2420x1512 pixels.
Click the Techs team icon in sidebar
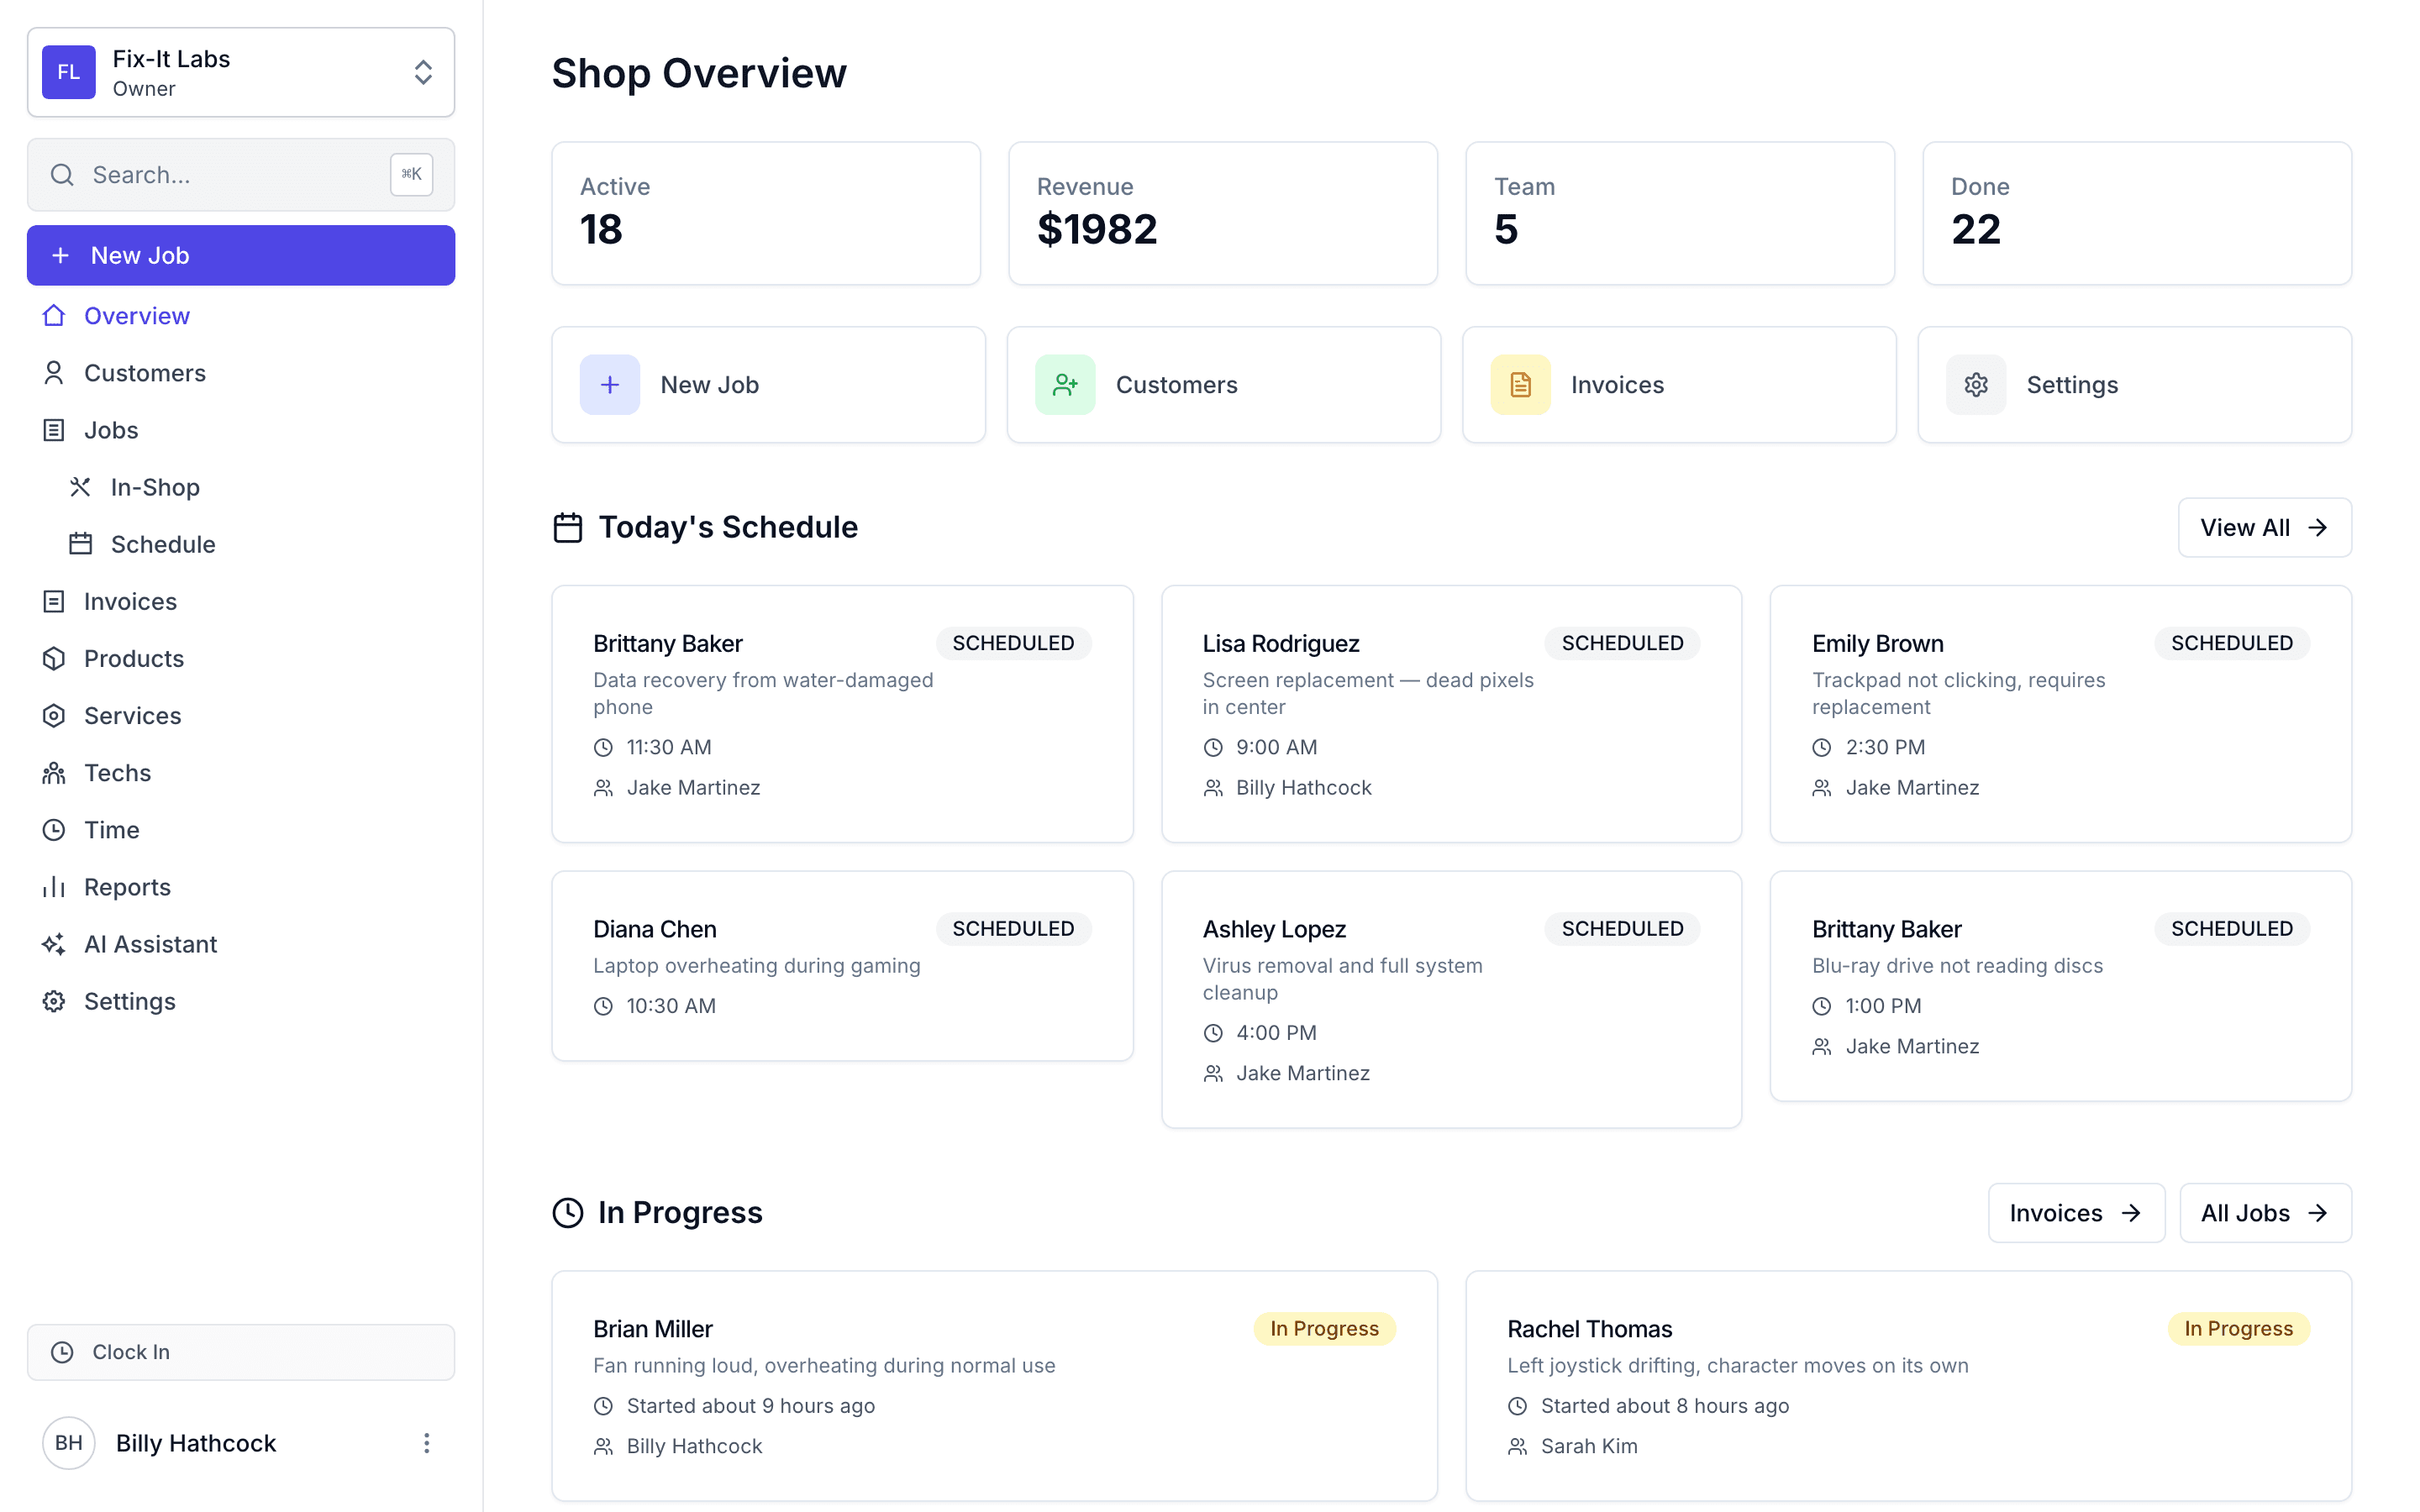[x=53, y=772]
